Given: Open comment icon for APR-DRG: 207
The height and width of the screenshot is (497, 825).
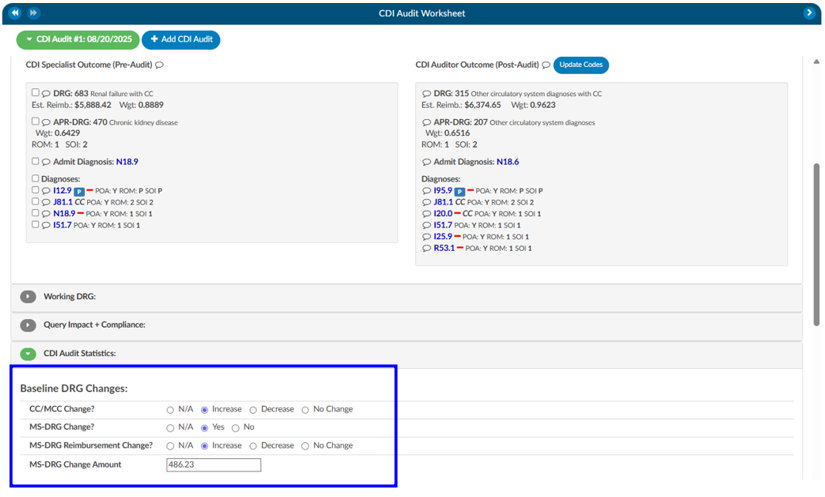Looking at the screenshot, I should (427, 122).
